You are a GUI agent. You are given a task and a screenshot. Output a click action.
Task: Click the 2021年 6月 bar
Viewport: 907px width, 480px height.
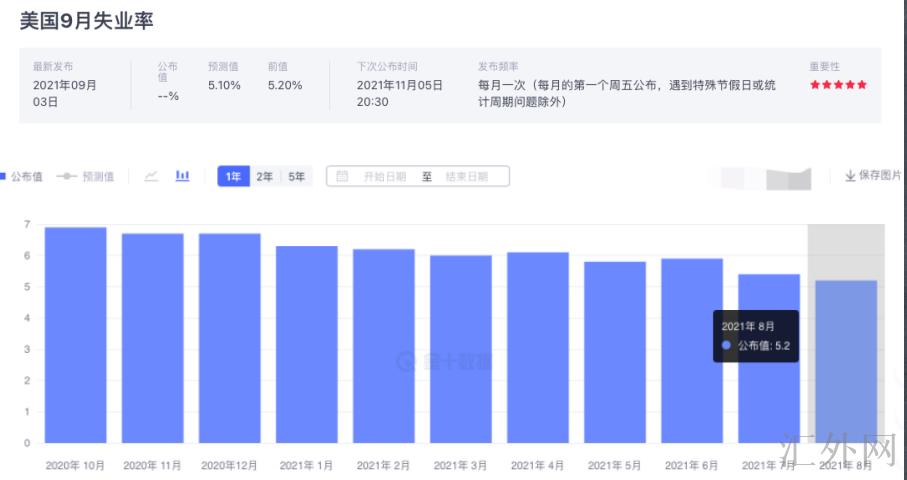(692, 350)
